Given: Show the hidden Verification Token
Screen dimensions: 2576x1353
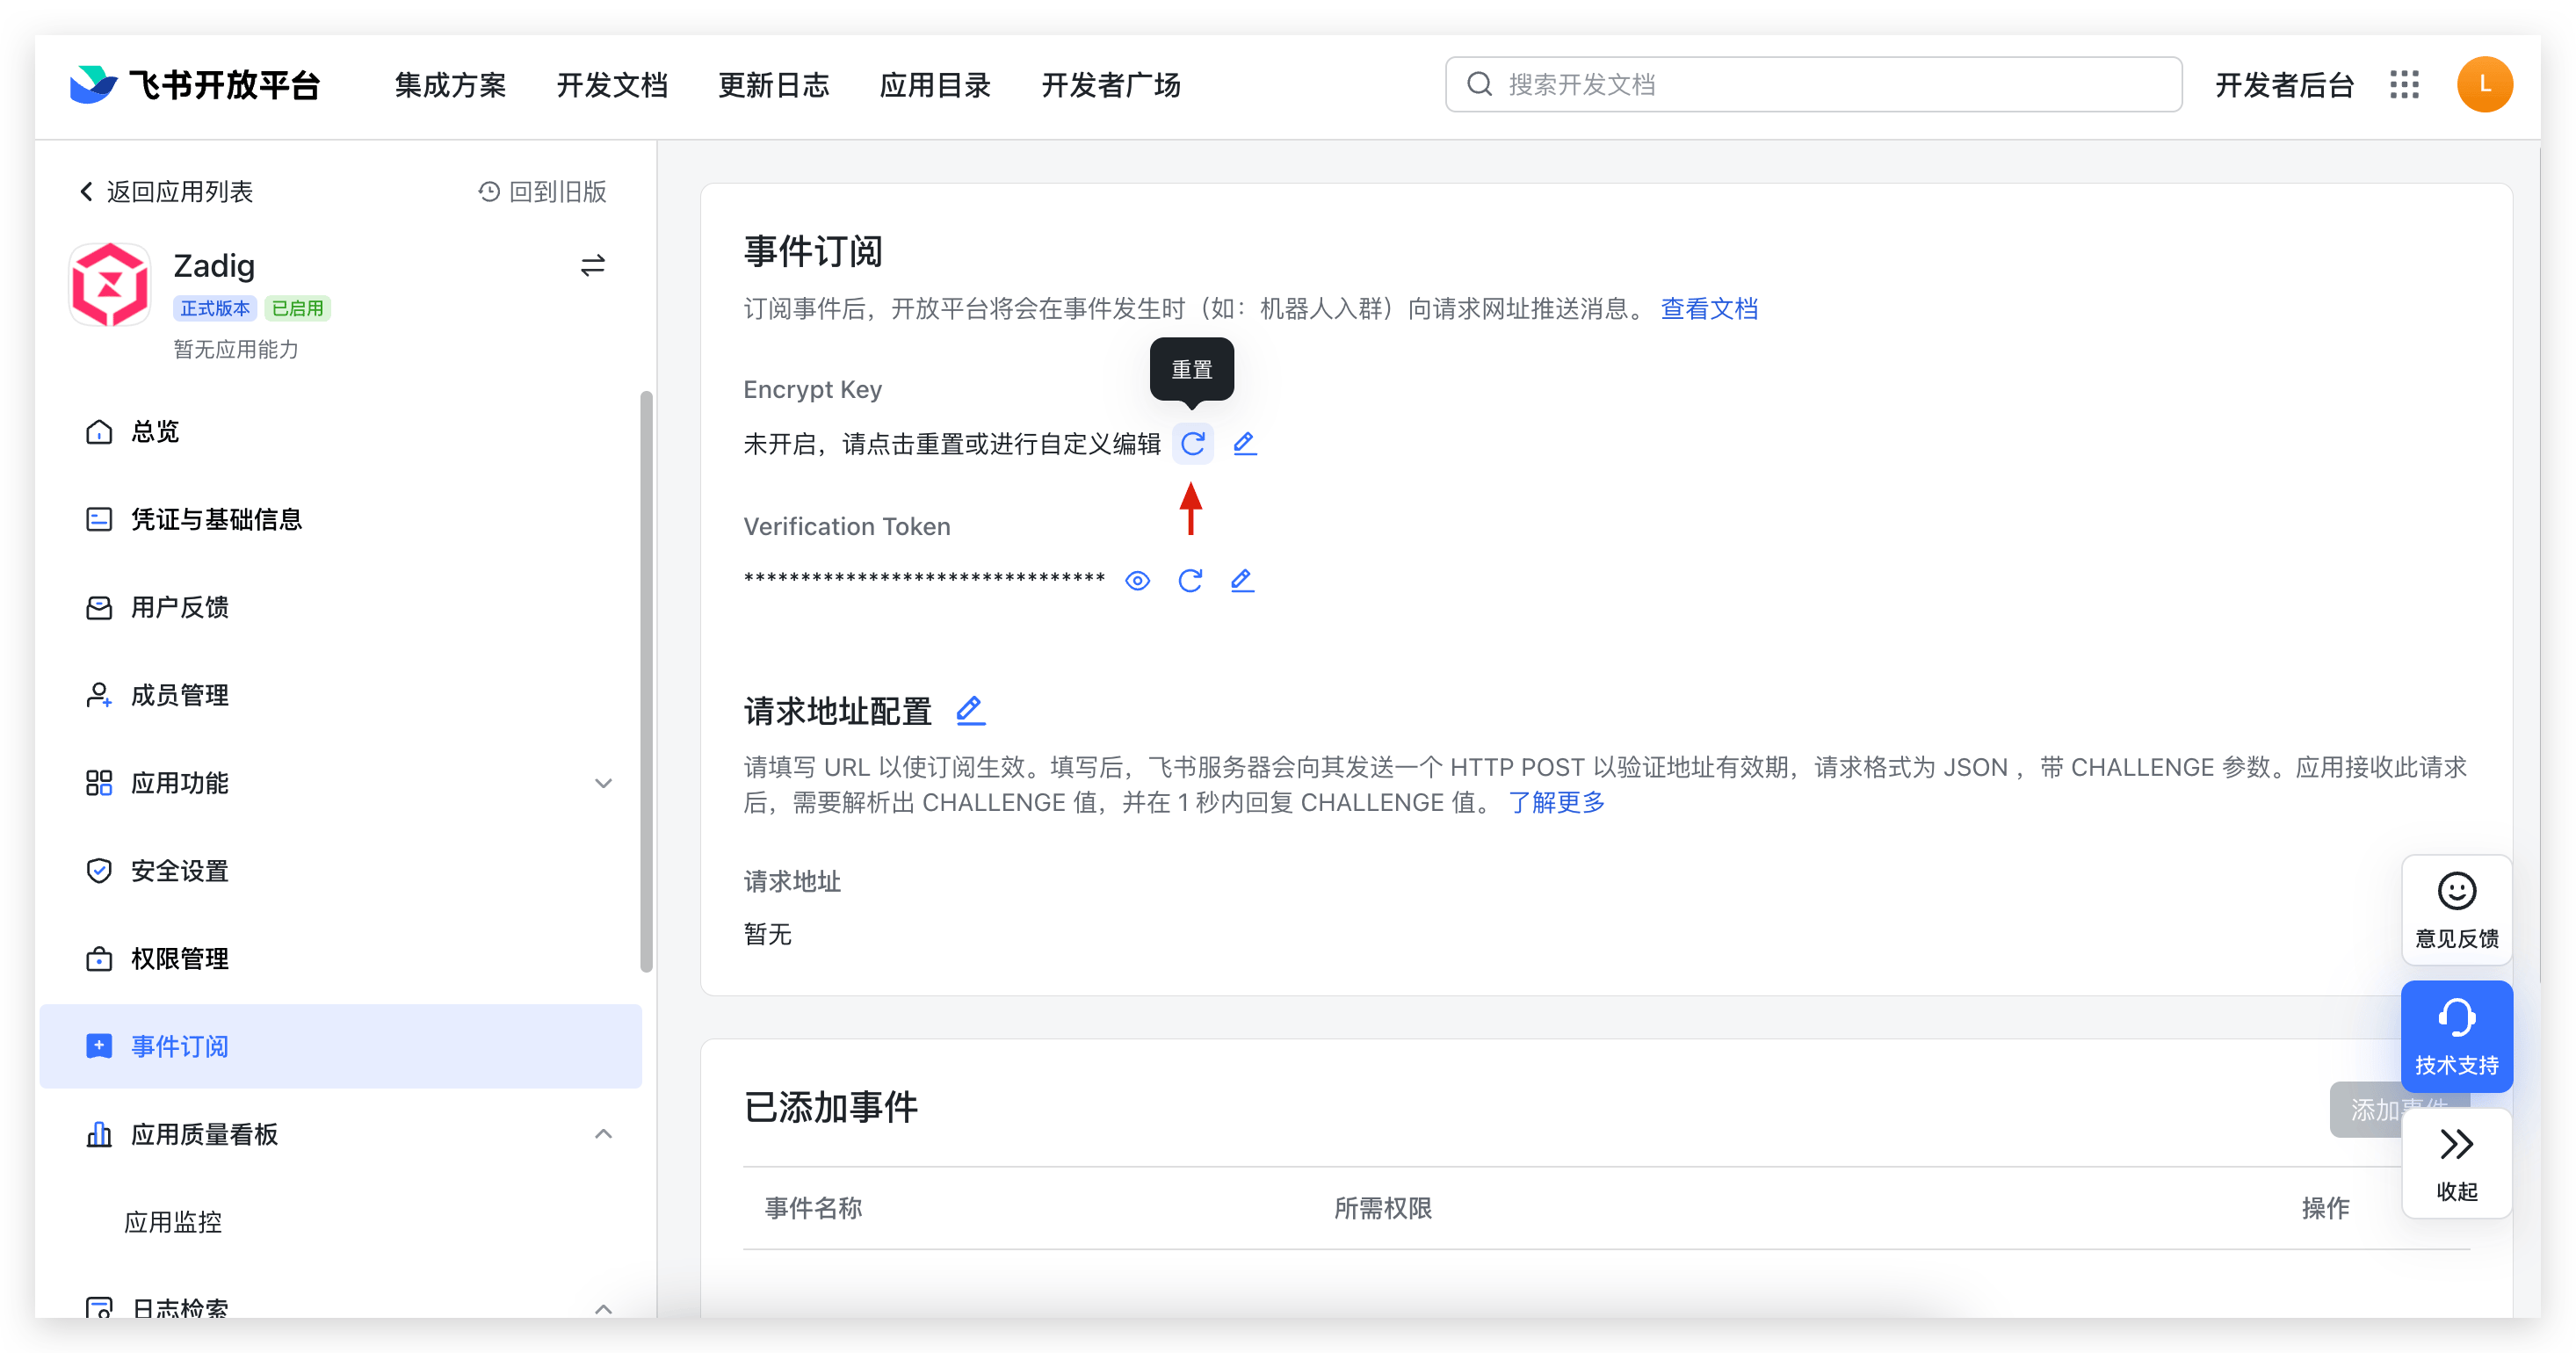Looking at the screenshot, I should coord(1137,581).
